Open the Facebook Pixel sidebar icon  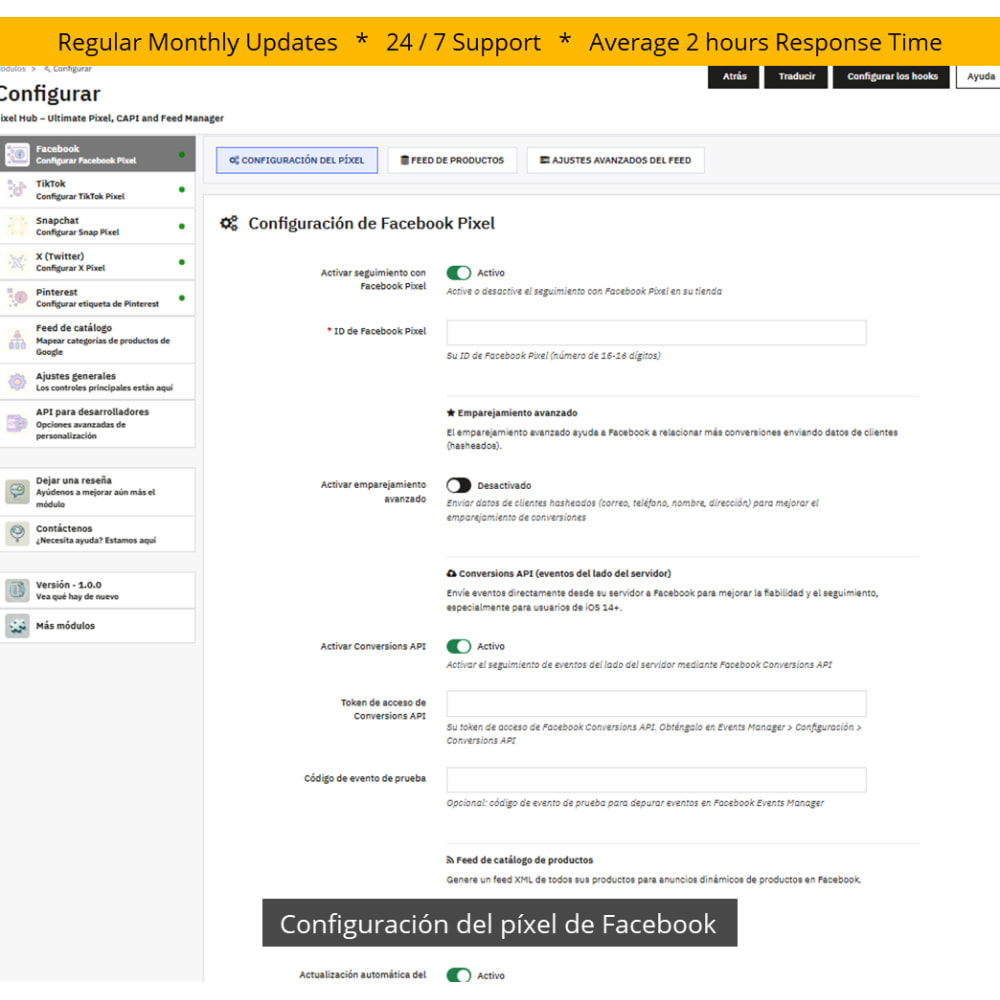click(17, 154)
